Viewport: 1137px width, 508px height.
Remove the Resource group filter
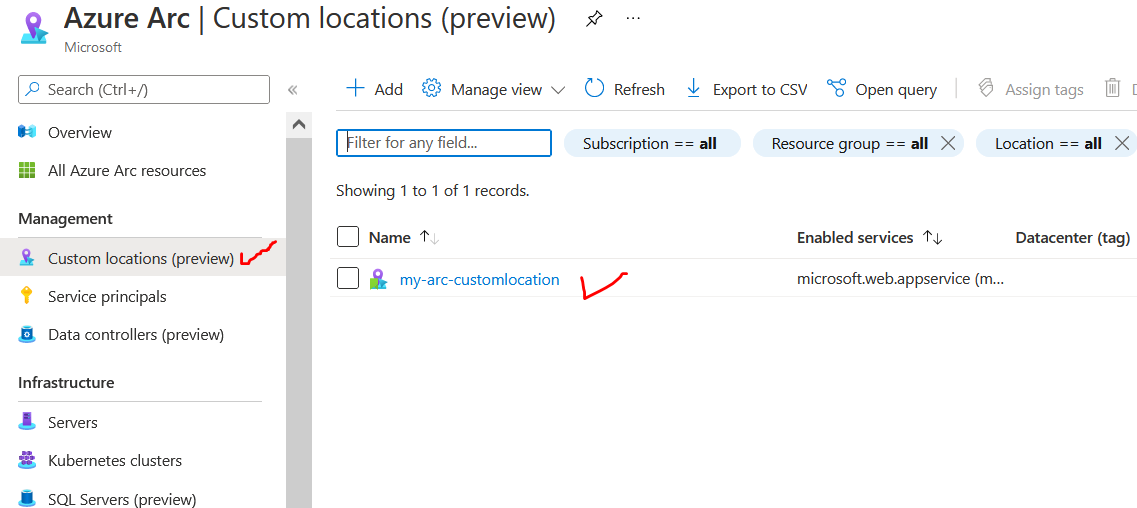[947, 143]
